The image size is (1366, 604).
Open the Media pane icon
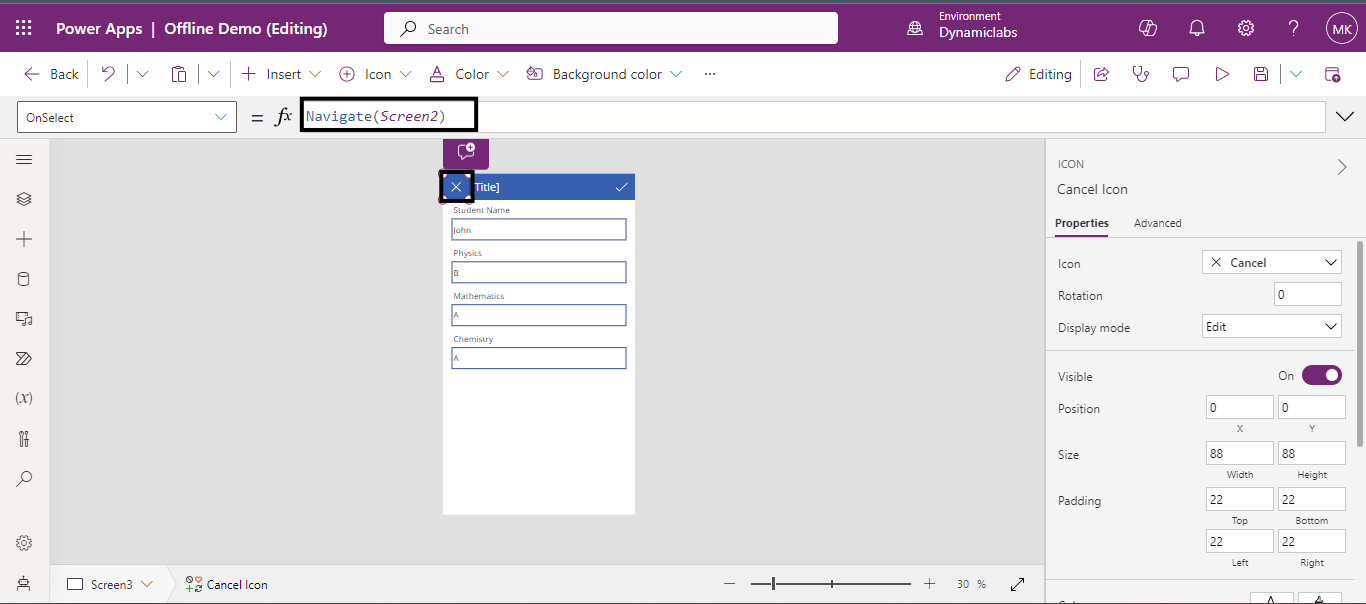click(24, 319)
